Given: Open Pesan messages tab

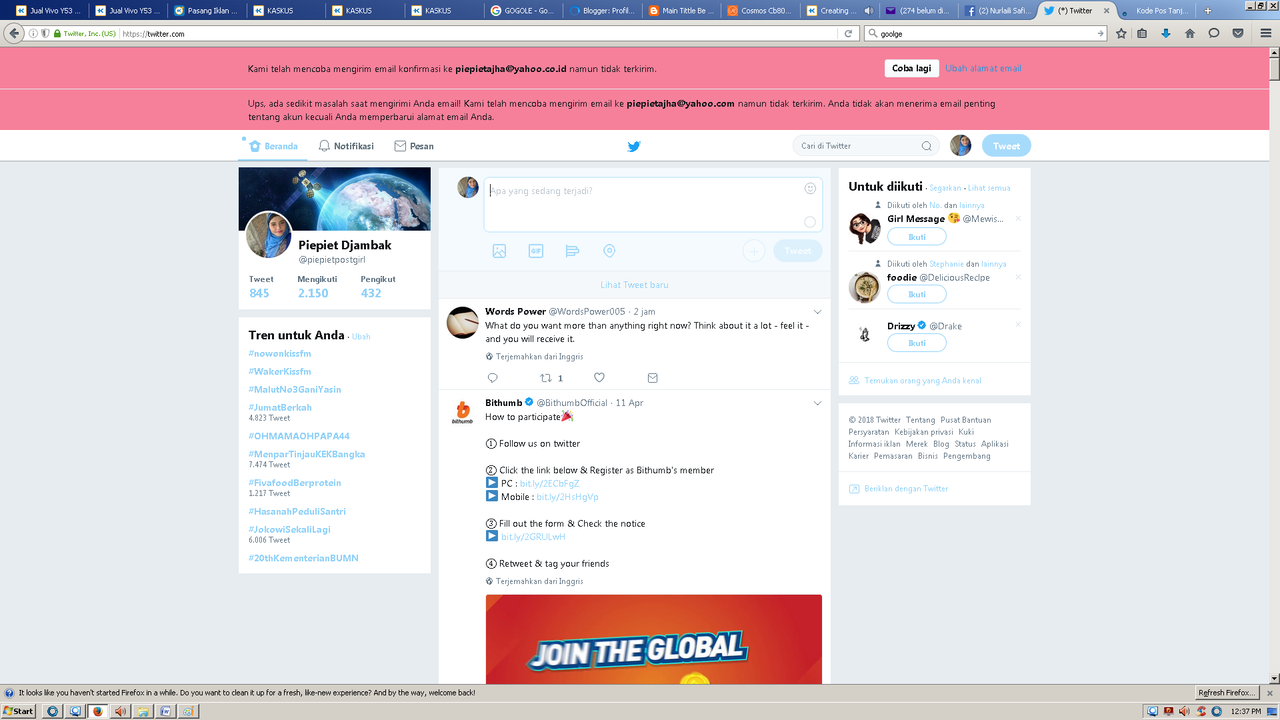Looking at the screenshot, I should 414,146.
